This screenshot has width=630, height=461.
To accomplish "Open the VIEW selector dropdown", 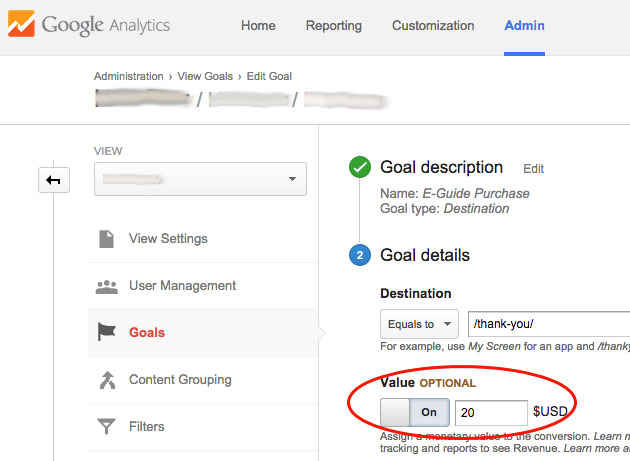I will (x=200, y=179).
